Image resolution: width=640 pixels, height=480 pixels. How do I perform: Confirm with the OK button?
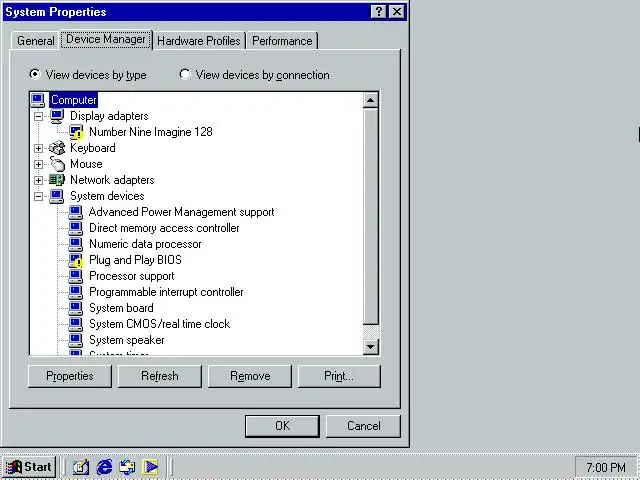click(282, 426)
